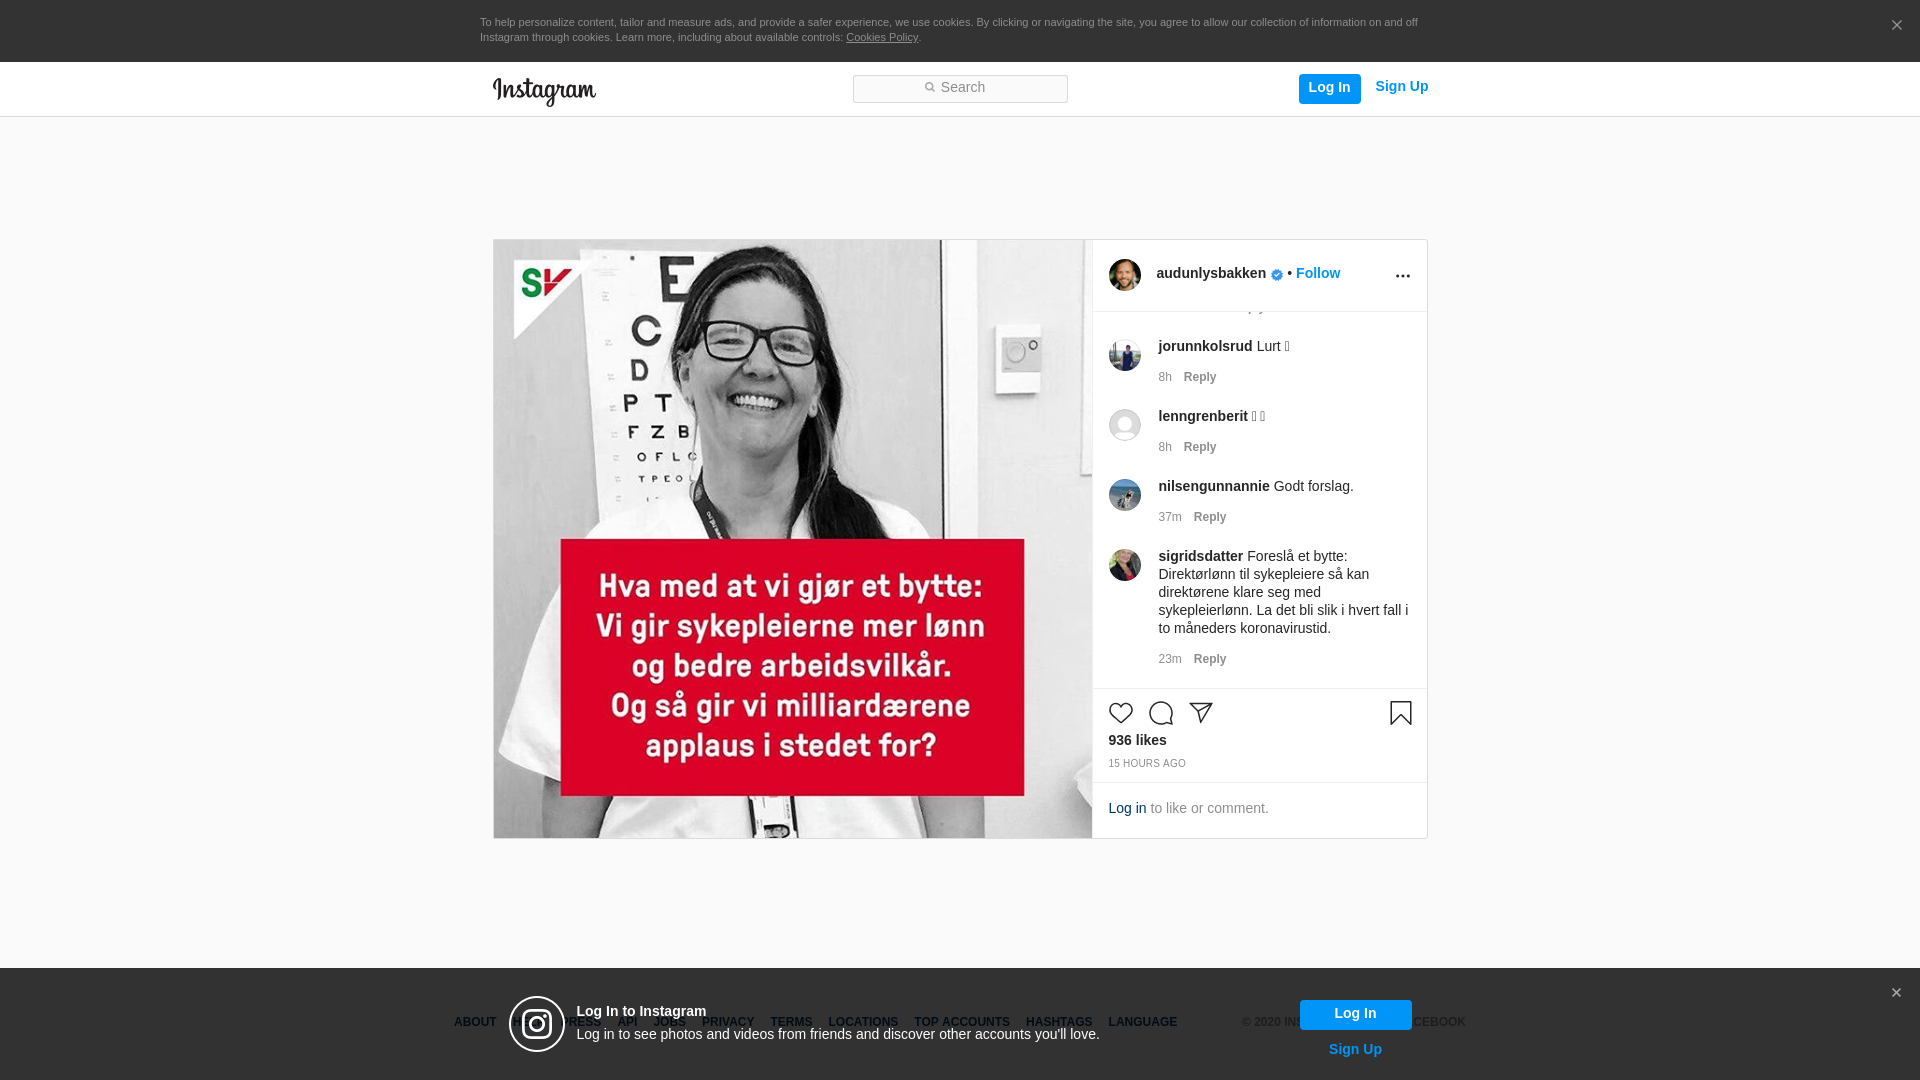The height and width of the screenshot is (1080, 1920).
Task: Open the audunlysbakken username link
Action: 1211,273
